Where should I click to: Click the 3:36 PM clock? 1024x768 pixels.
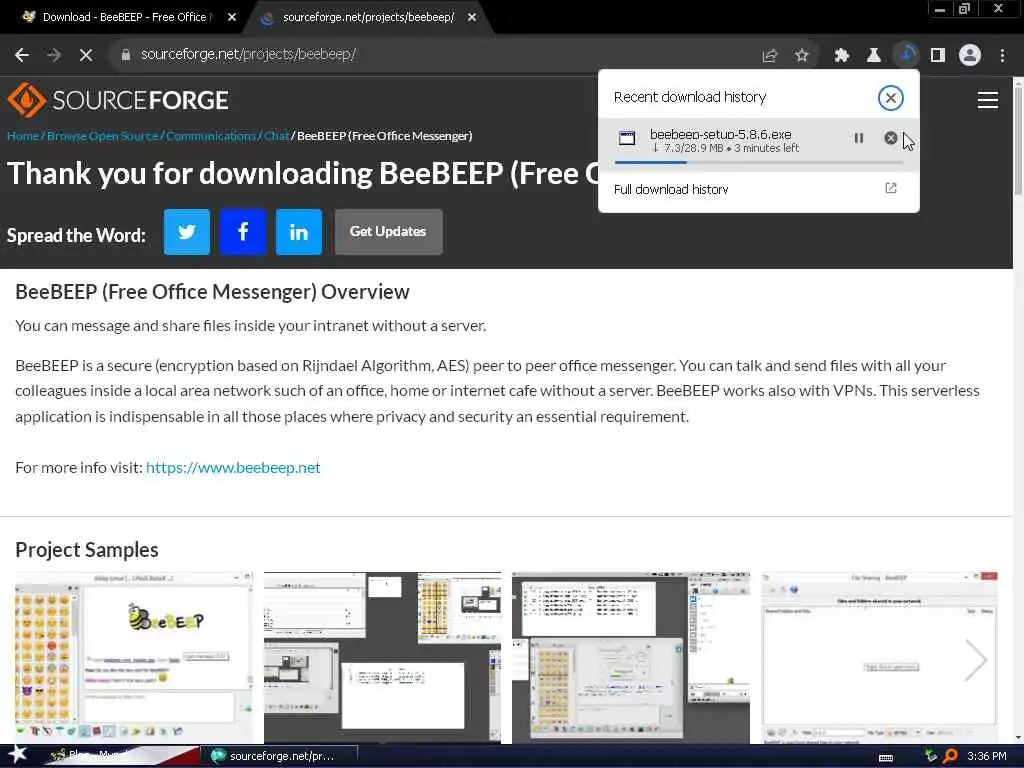986,756
